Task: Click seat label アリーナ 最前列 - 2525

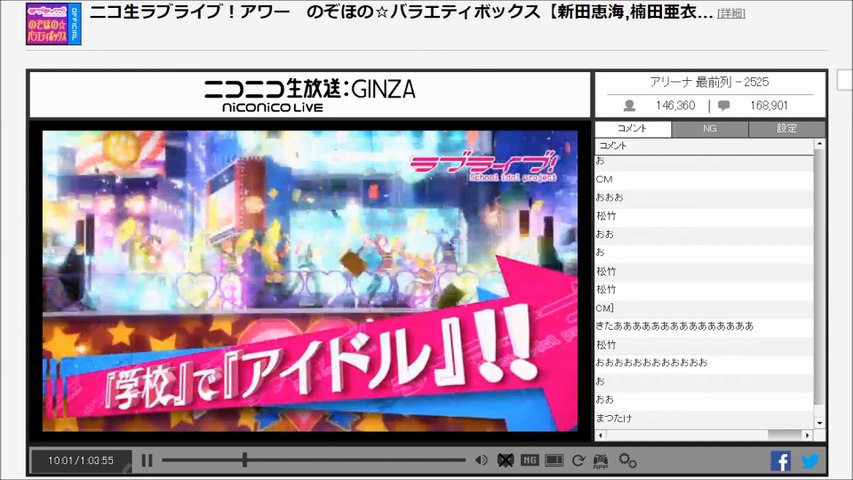Action: [709, 82]
